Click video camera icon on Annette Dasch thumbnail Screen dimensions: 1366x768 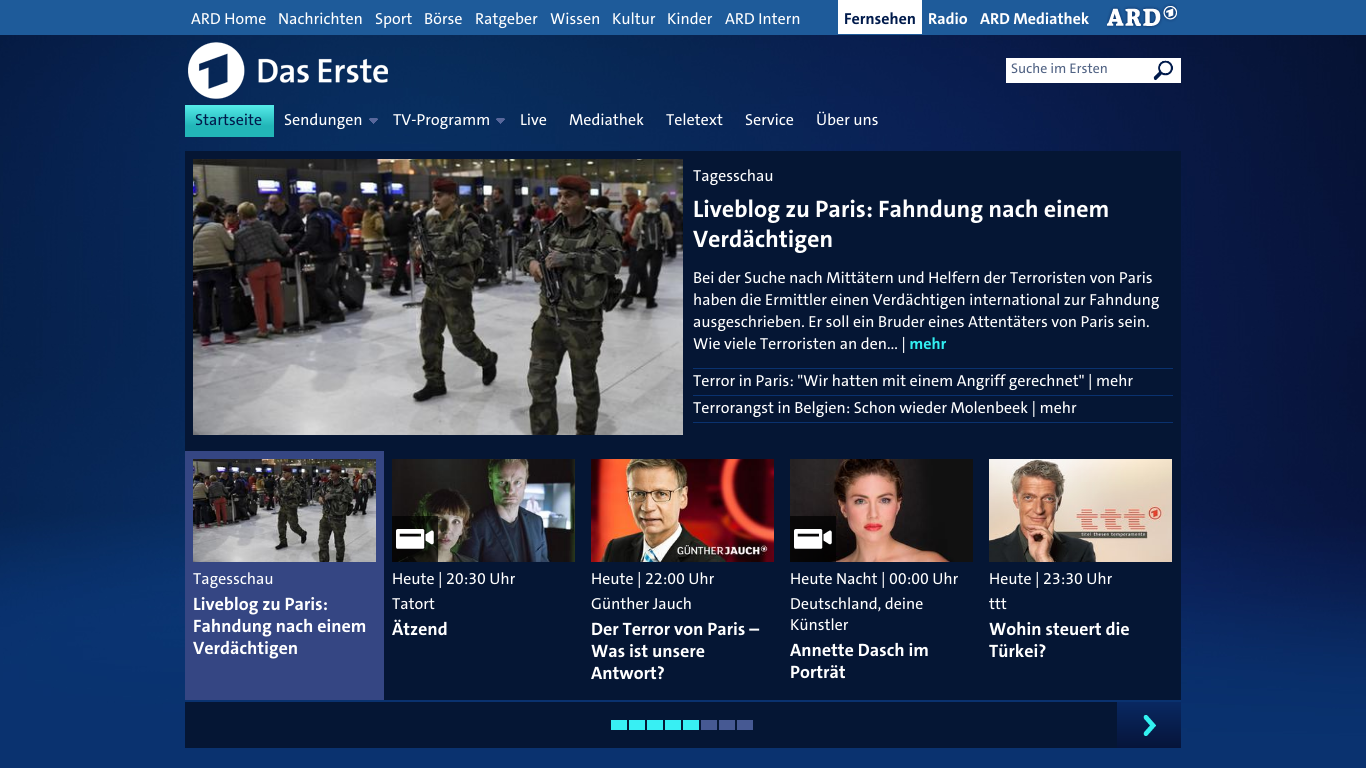[812, 539]
